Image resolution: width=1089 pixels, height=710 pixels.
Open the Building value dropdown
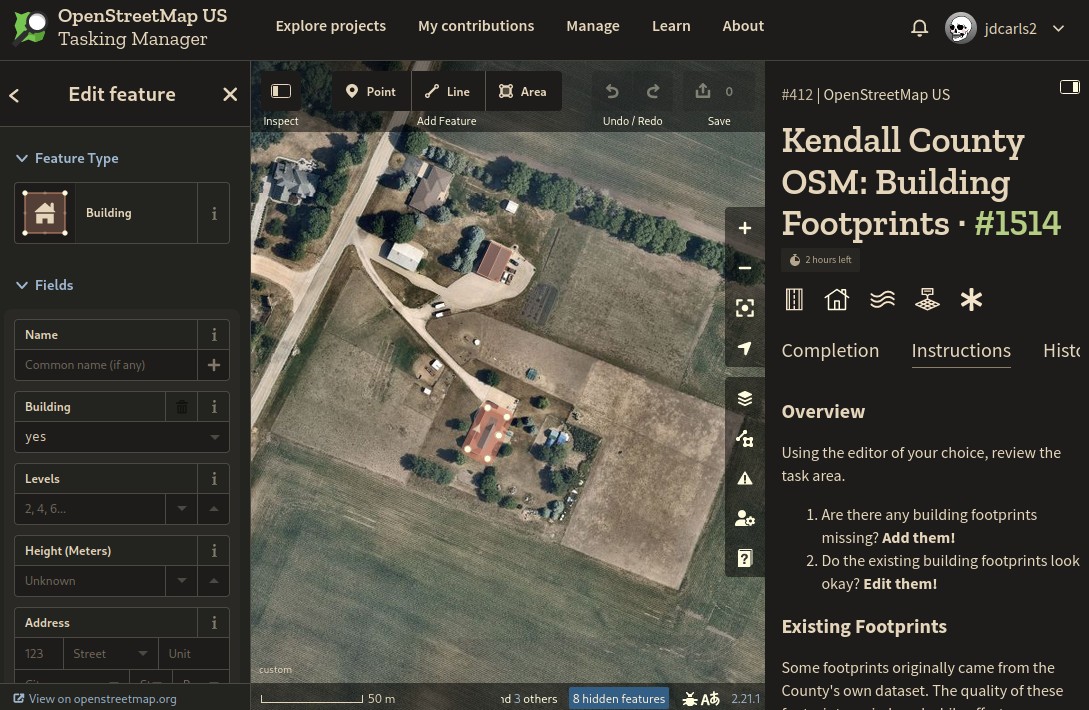(215, 437)
